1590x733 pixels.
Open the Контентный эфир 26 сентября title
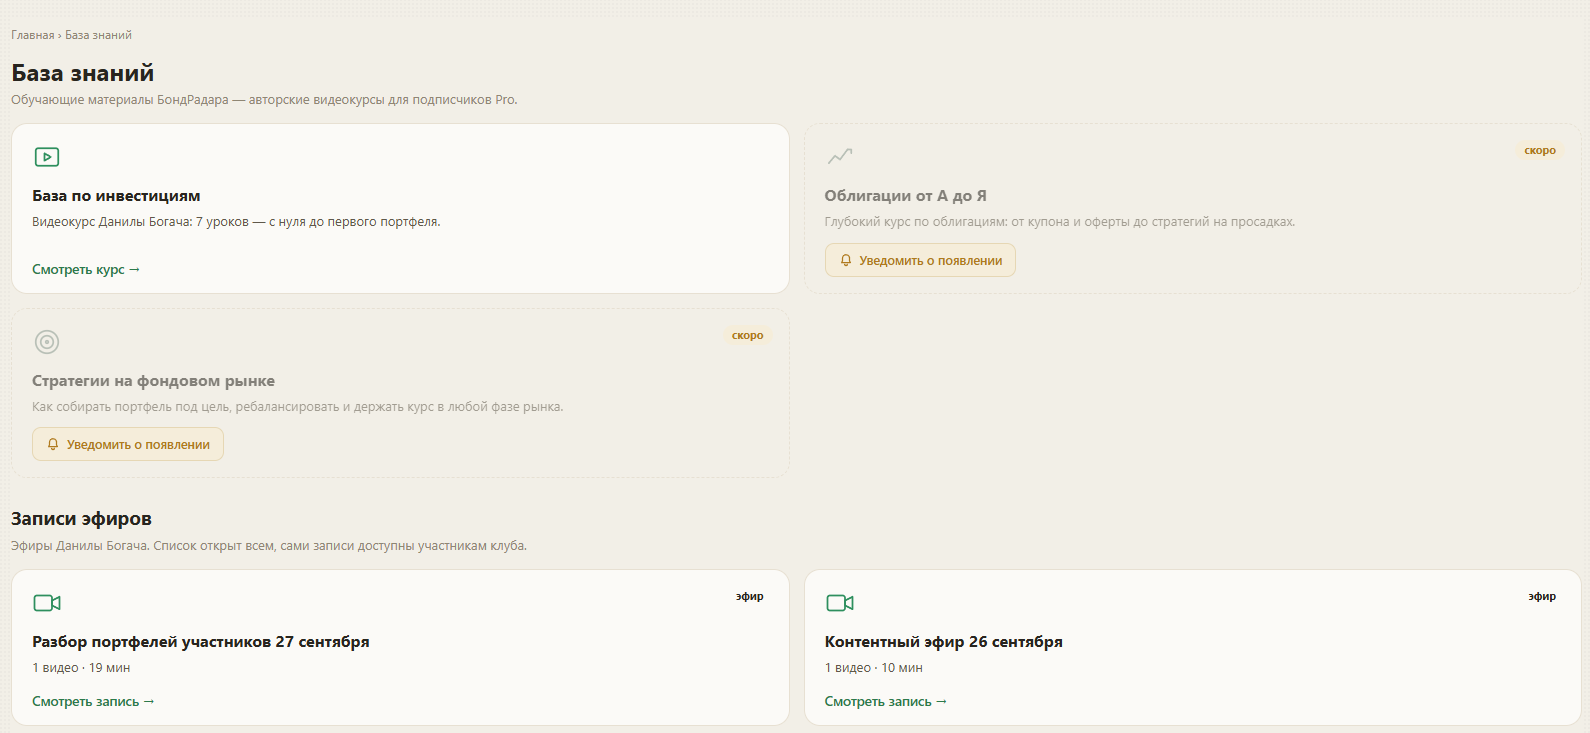944,642
